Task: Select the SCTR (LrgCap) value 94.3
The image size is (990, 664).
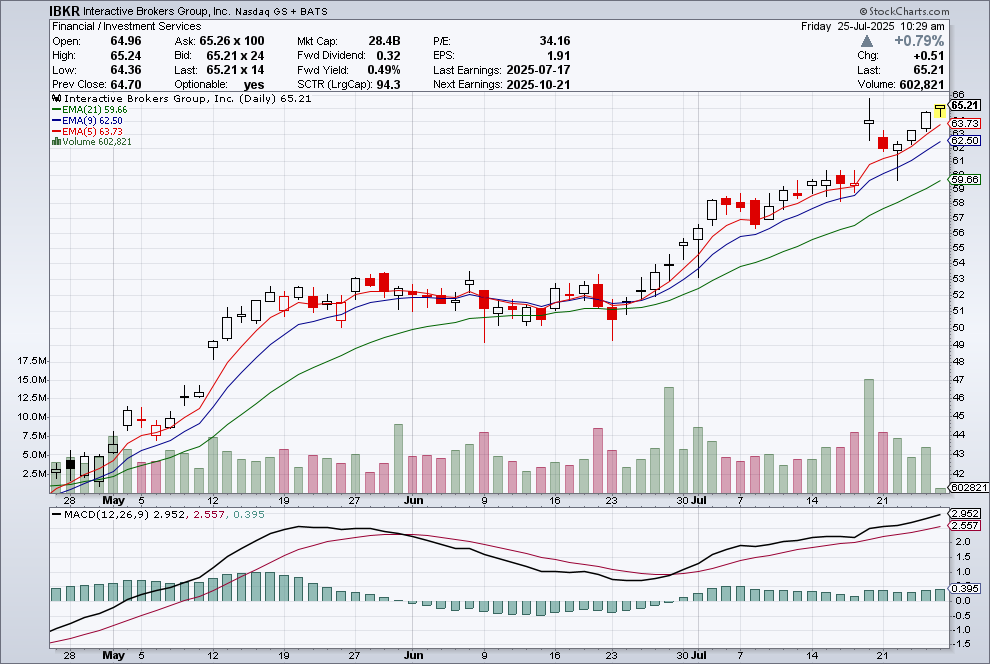Action: pyautogui.click(x=388, y=85)
